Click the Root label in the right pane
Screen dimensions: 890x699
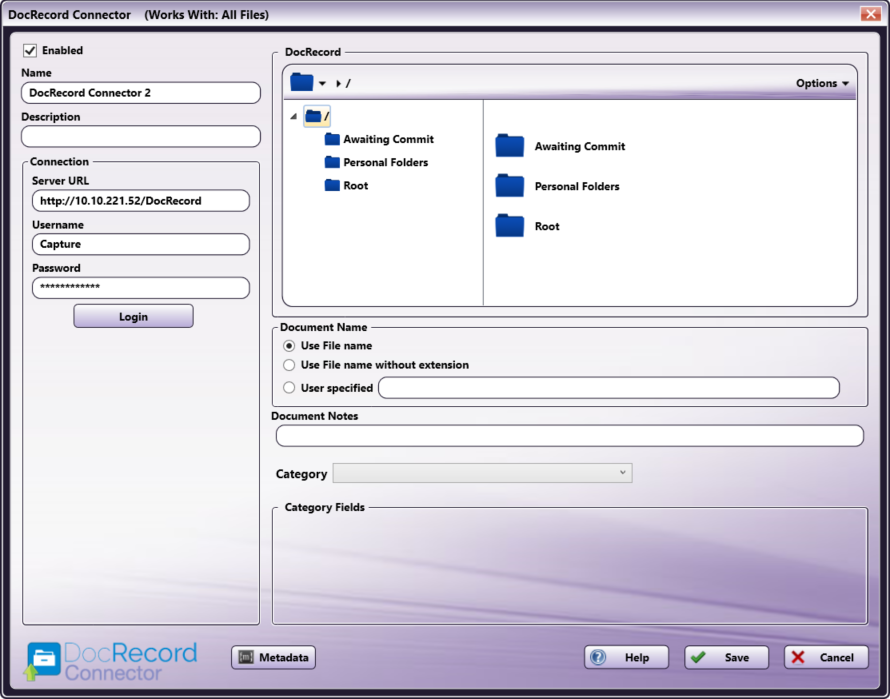[x=547, y=226]
